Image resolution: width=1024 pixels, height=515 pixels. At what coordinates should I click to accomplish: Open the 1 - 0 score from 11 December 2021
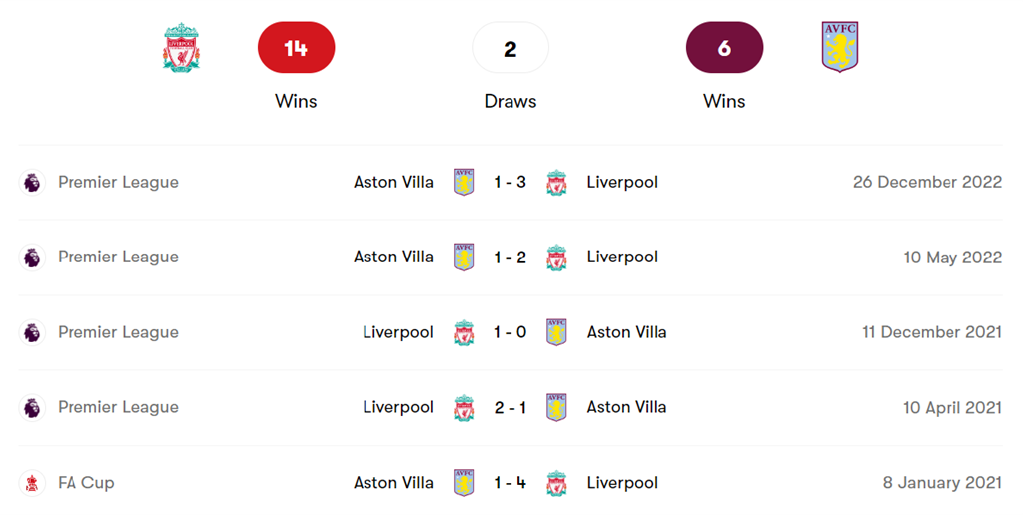[510, 332]
